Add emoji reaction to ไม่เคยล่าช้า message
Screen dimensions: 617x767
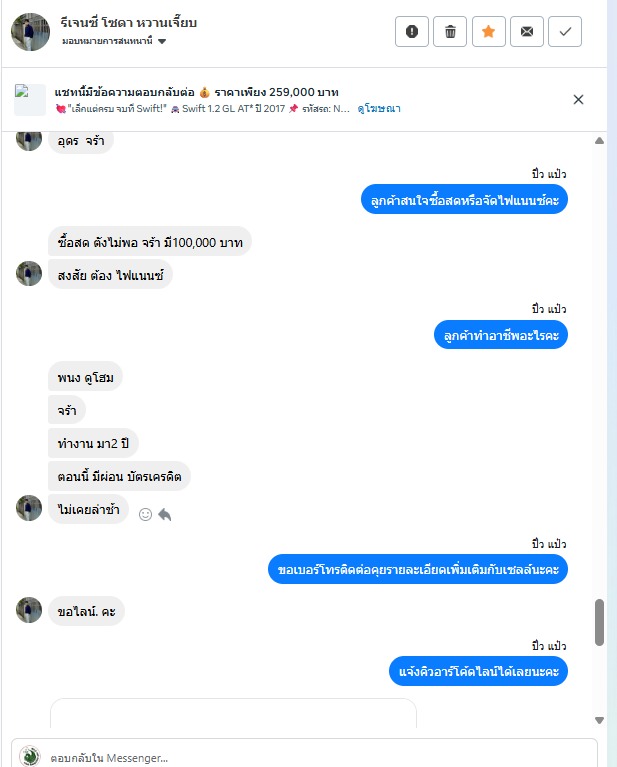(145, 515)
